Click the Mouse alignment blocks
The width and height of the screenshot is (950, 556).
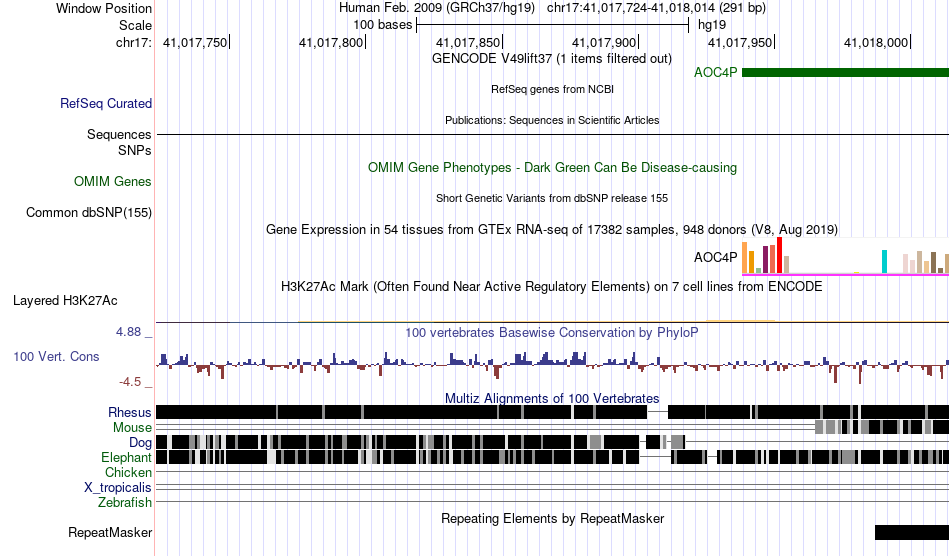(x=882, y=427)
